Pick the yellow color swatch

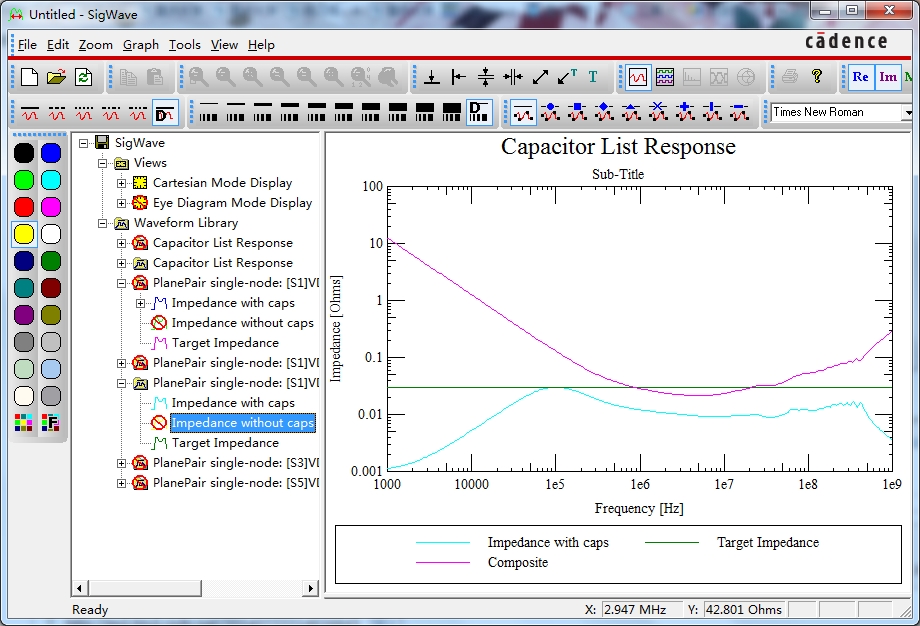(x=24, y=234)
